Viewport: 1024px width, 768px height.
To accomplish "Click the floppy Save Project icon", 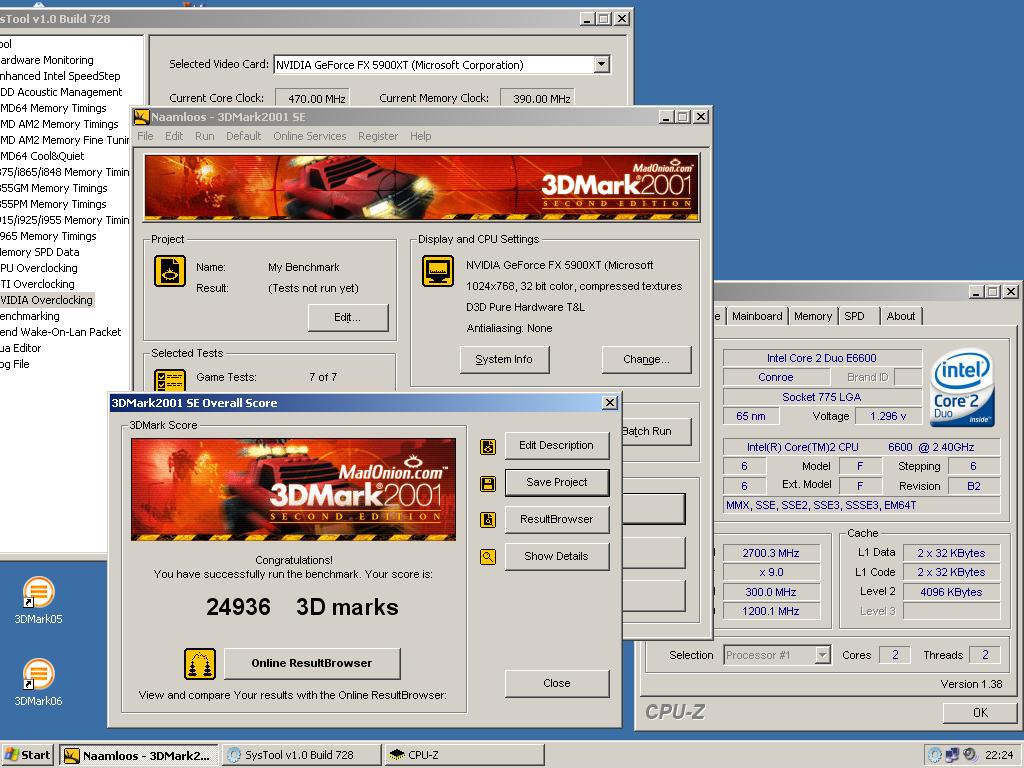I will pos(488,484).
